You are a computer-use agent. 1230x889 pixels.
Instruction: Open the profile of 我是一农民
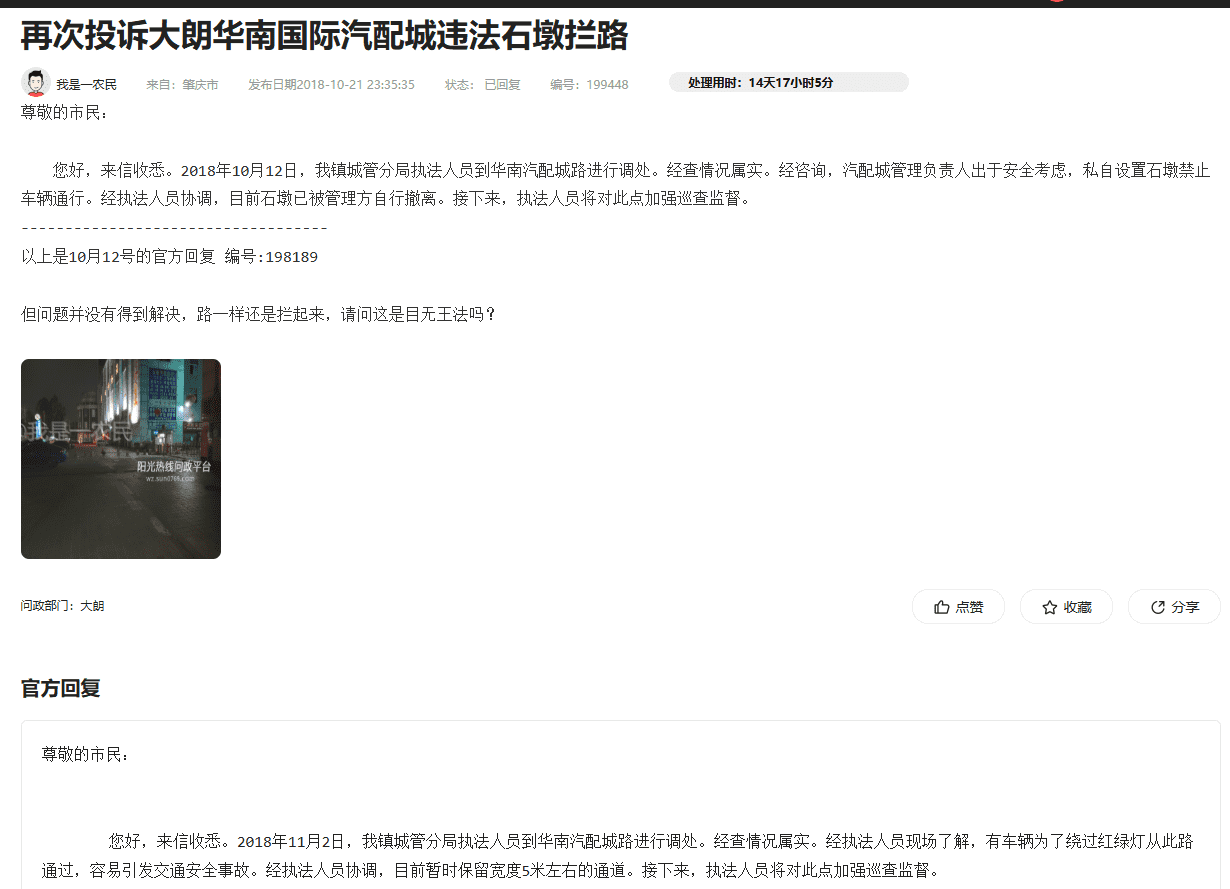point(86,85)
